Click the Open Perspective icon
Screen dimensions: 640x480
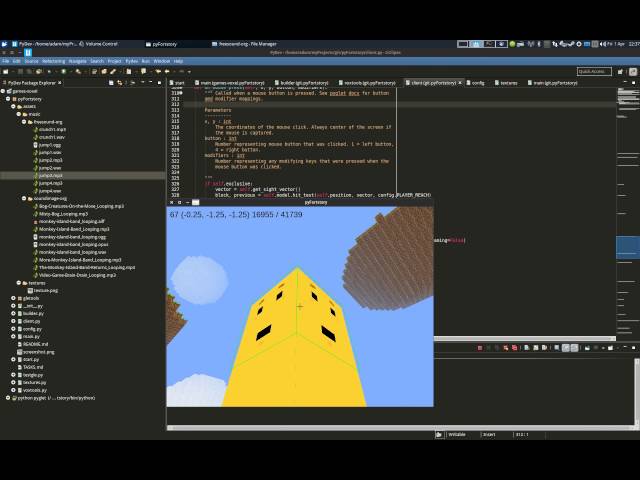(620, 72)
